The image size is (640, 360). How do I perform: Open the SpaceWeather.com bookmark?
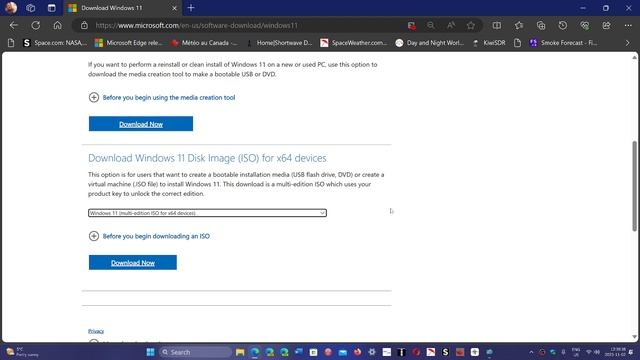pos(354,42)
